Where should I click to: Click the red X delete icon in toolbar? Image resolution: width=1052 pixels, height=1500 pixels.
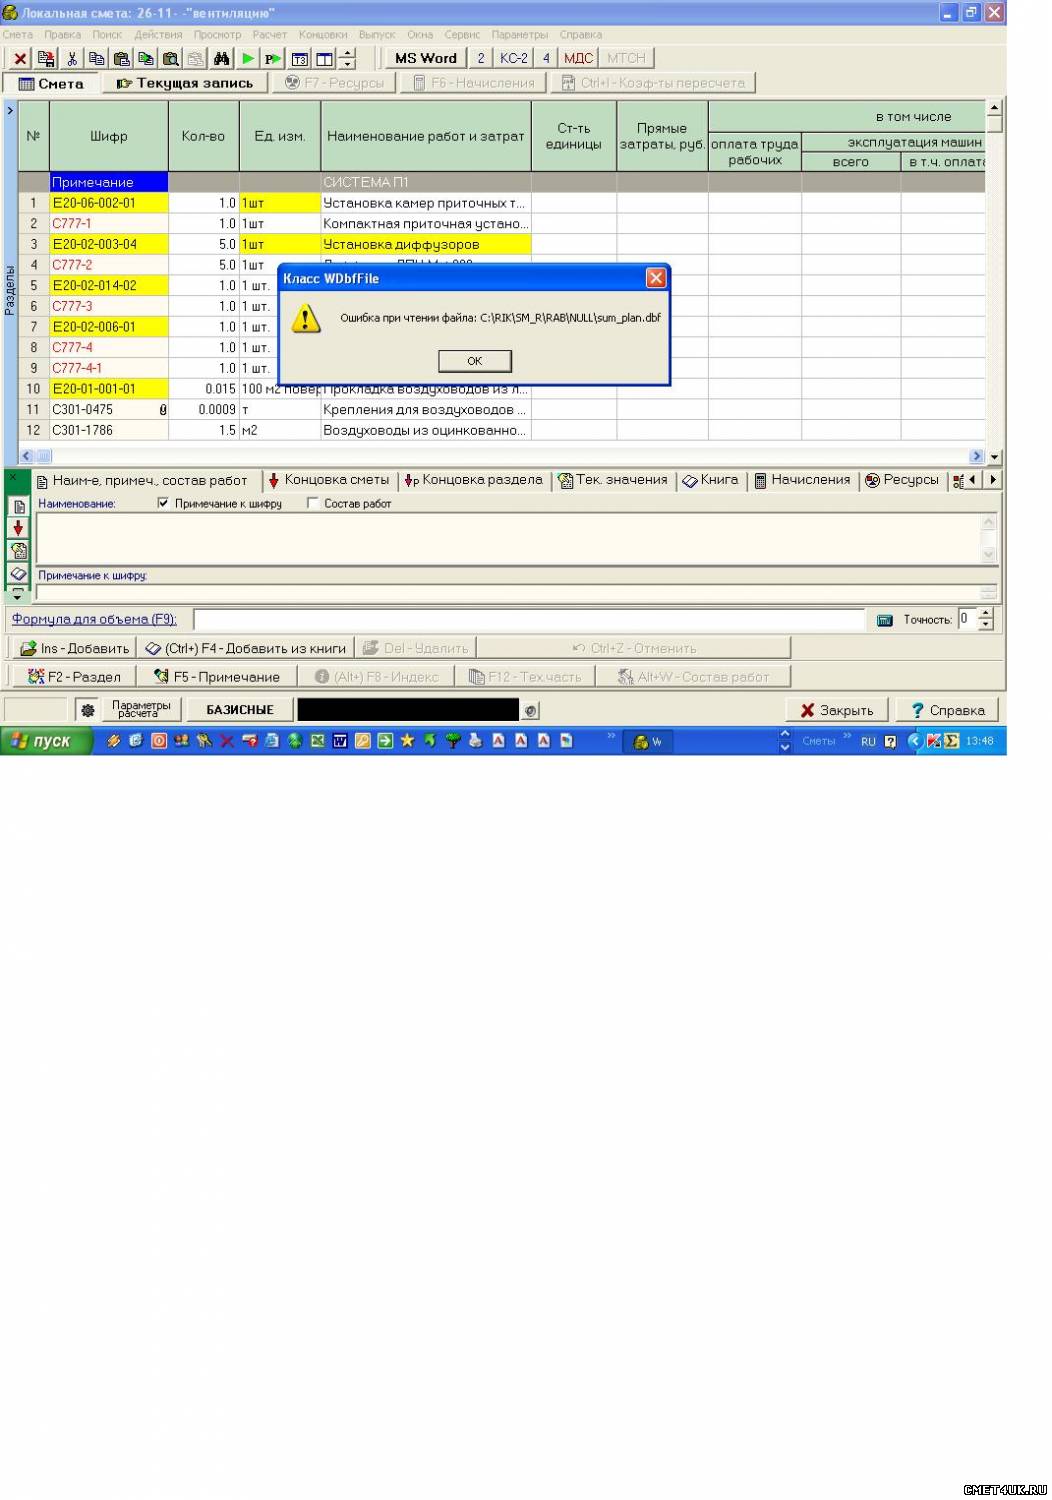click(x=20, y=59)
